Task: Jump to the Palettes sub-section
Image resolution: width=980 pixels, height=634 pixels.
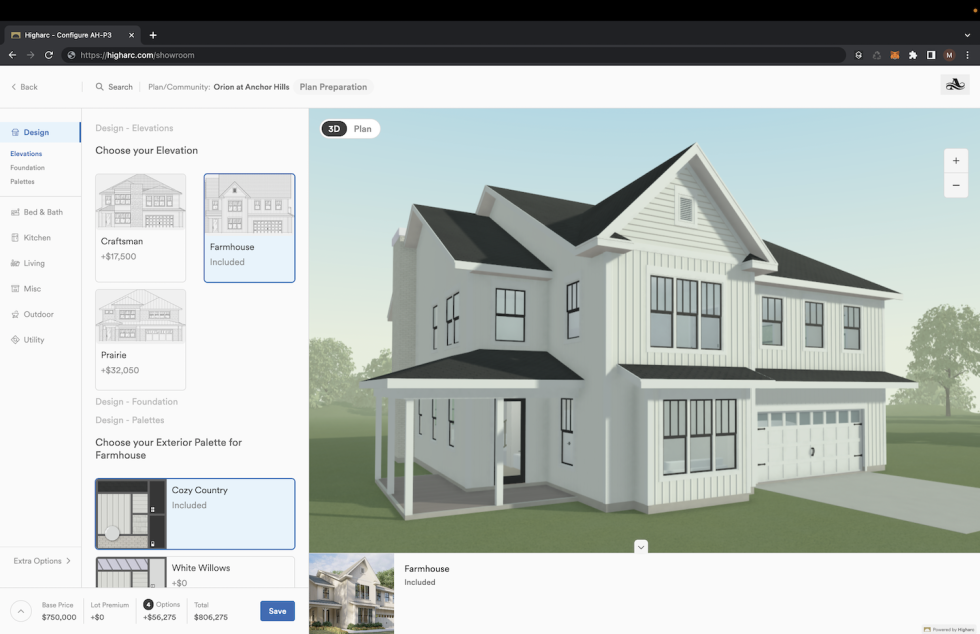Action: coord(22,182)
